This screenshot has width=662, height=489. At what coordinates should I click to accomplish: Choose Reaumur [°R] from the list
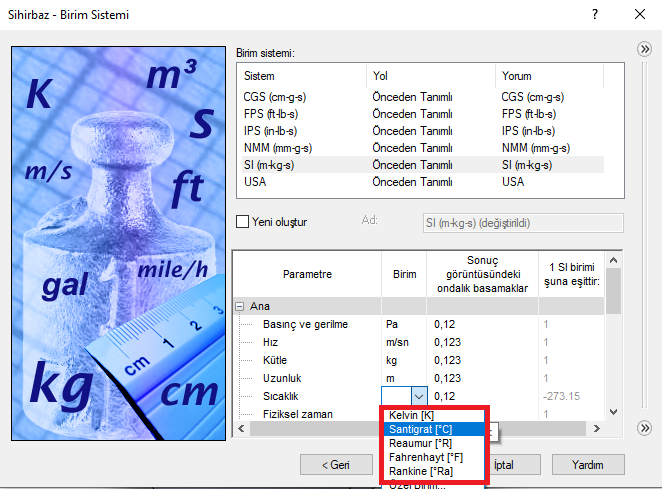coord(413,443)
